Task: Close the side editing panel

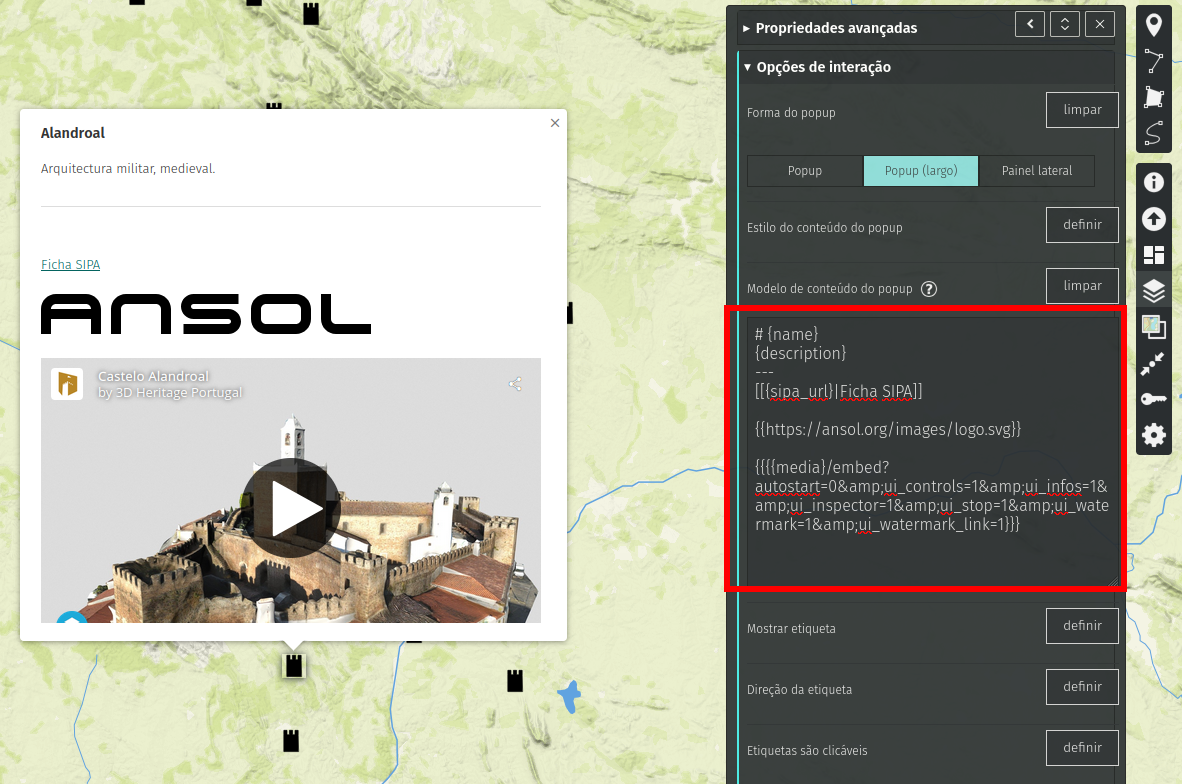Action: coord(1100,24)
